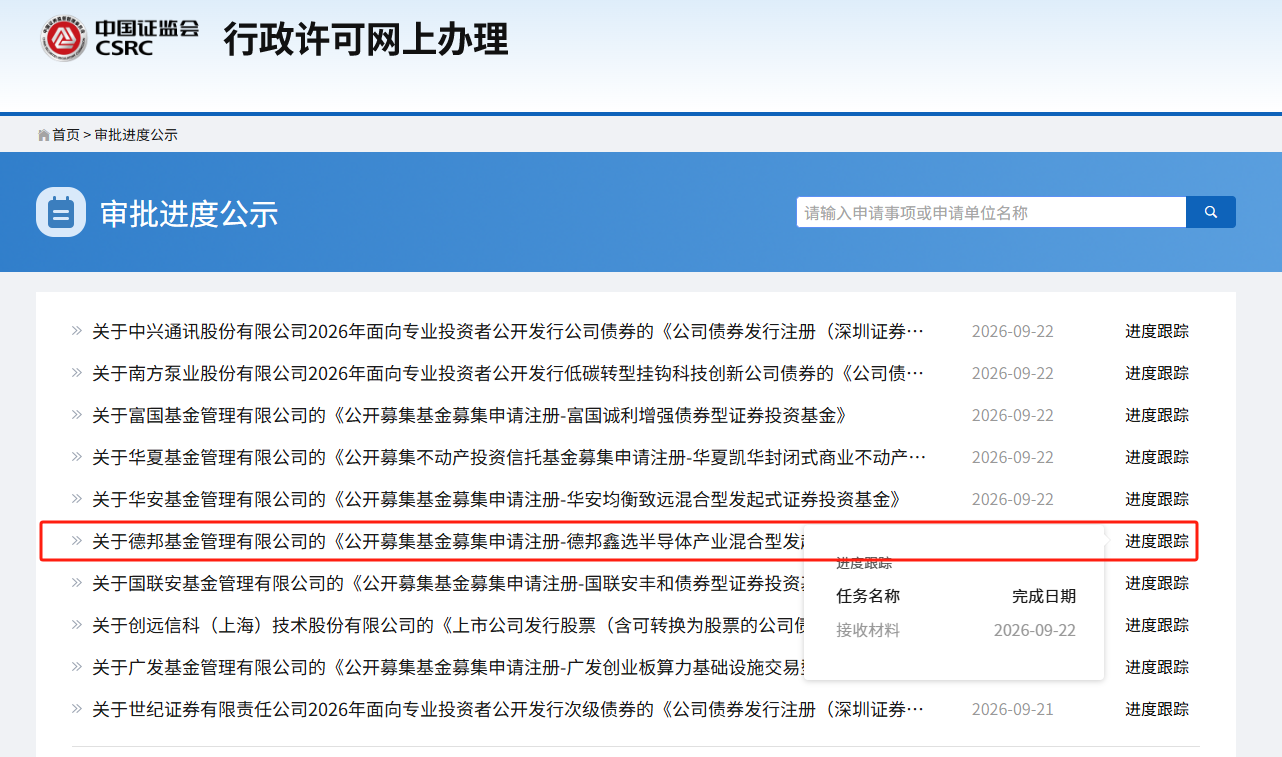The height and width of the screenshot is (757, 1282).
Task: Click the arrow icon before 国联安基金 row
Action: [77, 582]
